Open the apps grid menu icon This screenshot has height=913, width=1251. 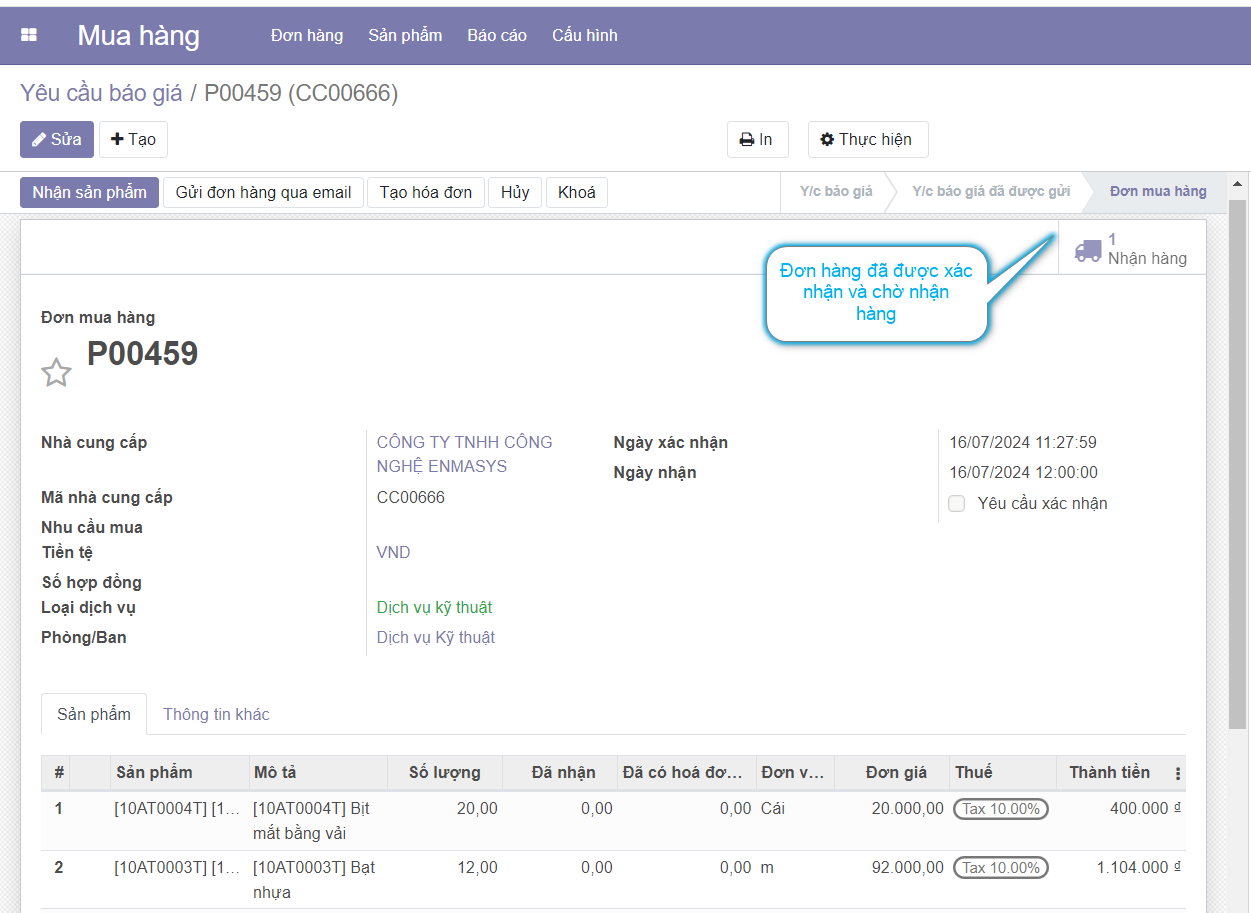tap(29, 35)
